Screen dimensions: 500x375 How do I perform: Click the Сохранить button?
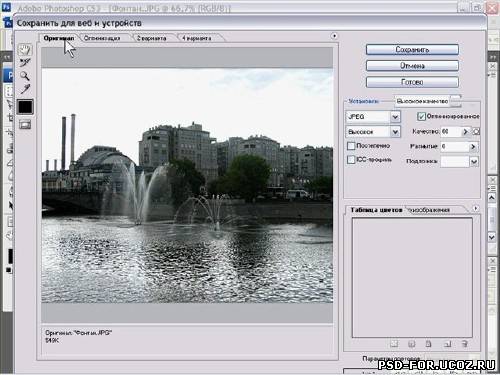pyautogui.click(x=412, y=50)
